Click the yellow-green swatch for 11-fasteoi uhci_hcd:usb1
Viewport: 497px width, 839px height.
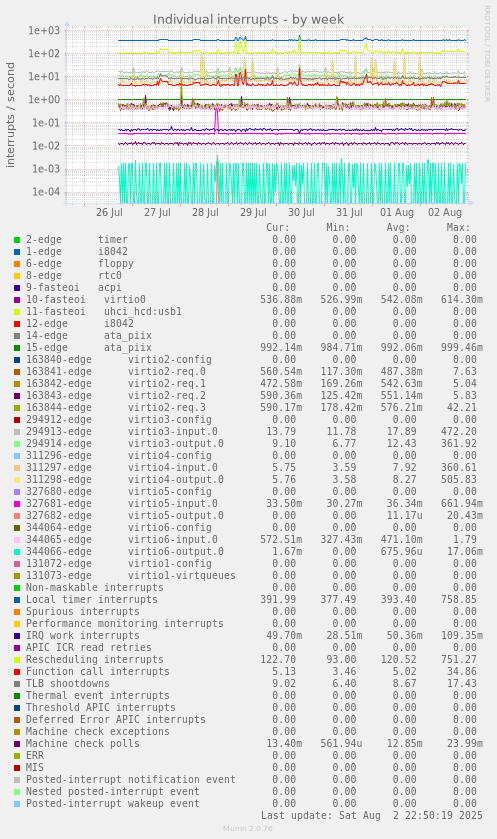(17, 312)
